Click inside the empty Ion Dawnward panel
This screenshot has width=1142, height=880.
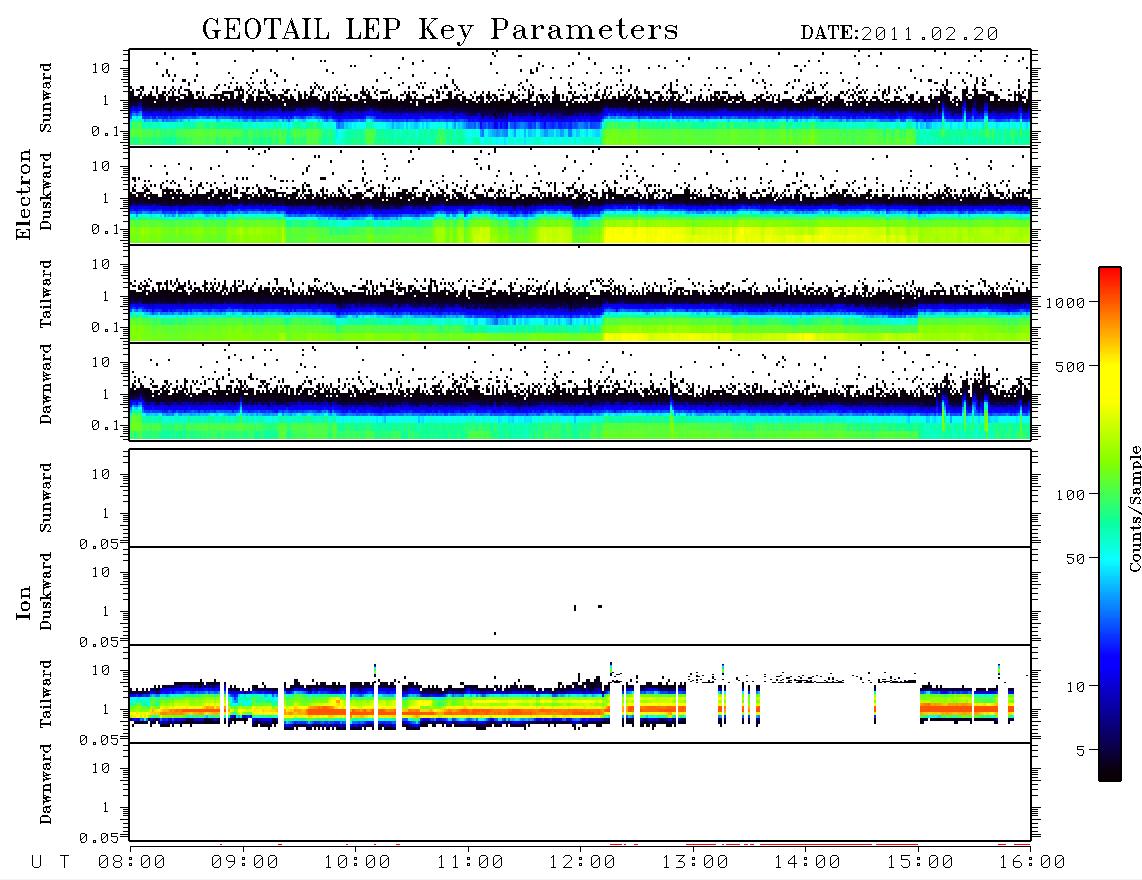(580, 792)
